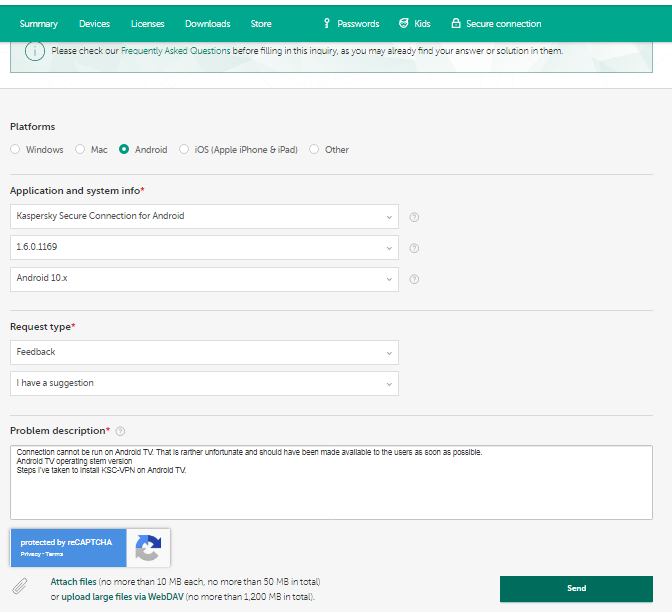Click the Secure connection lock icon

click(x=456, y=23)
